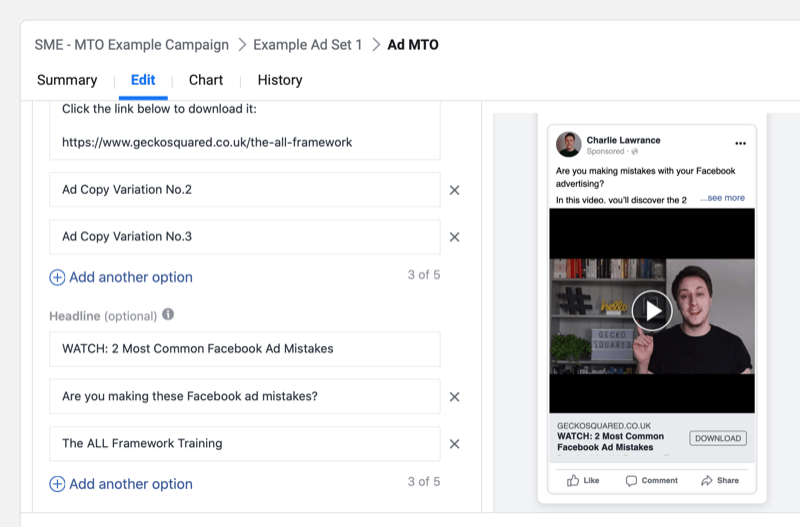The image size is (800, 527).
Task: Click the primary text '3 of 5' counter
Action: click(423, 275)
